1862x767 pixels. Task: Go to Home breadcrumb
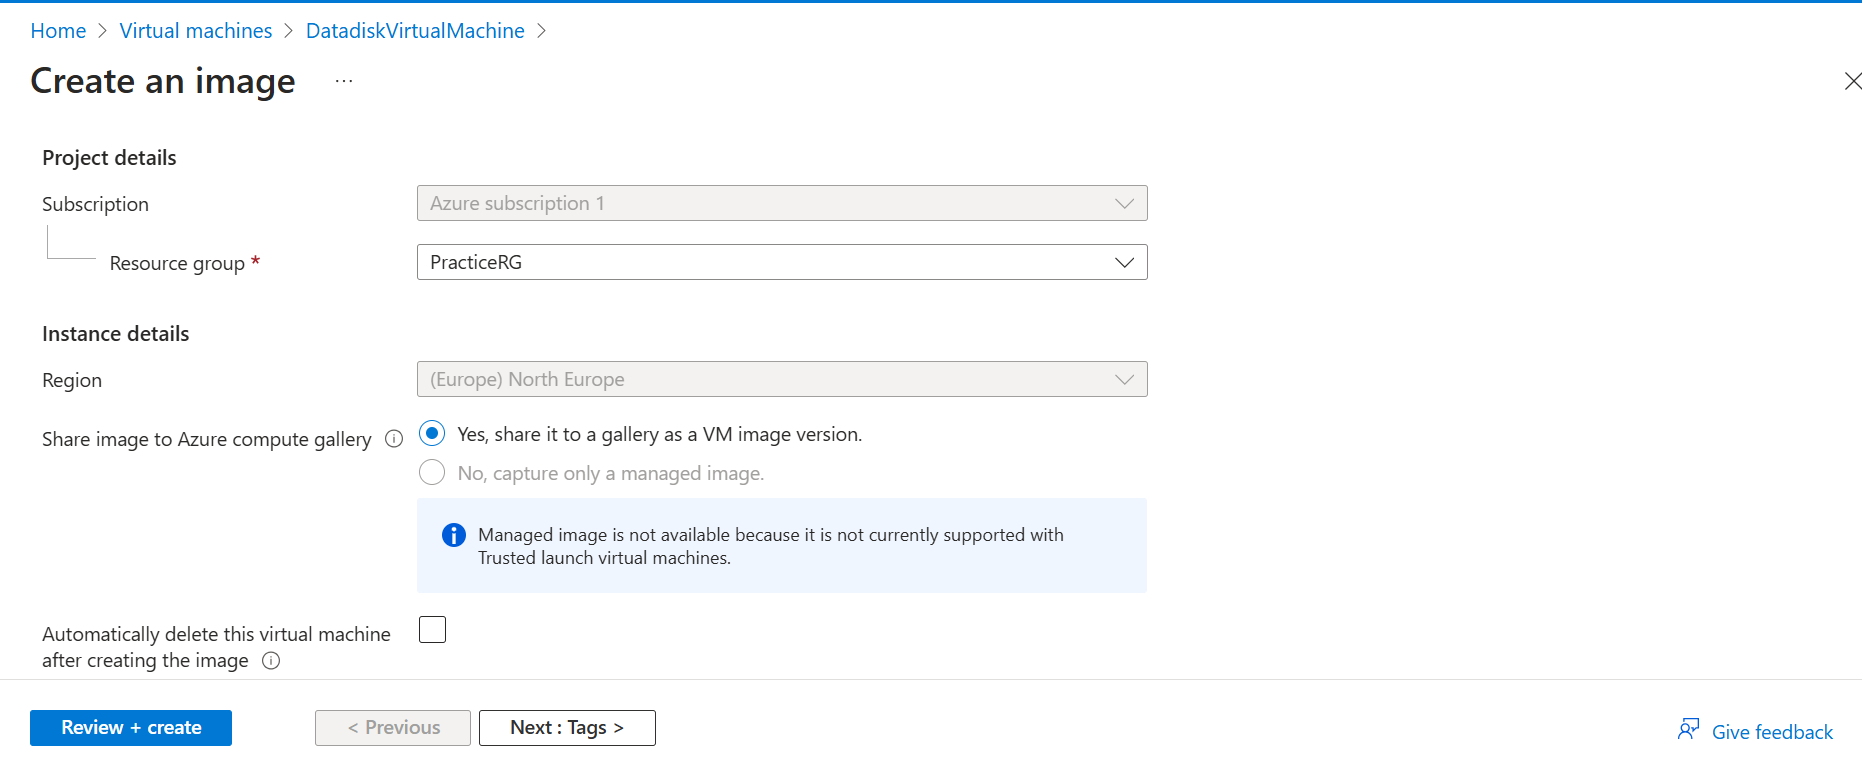[58, 31]
